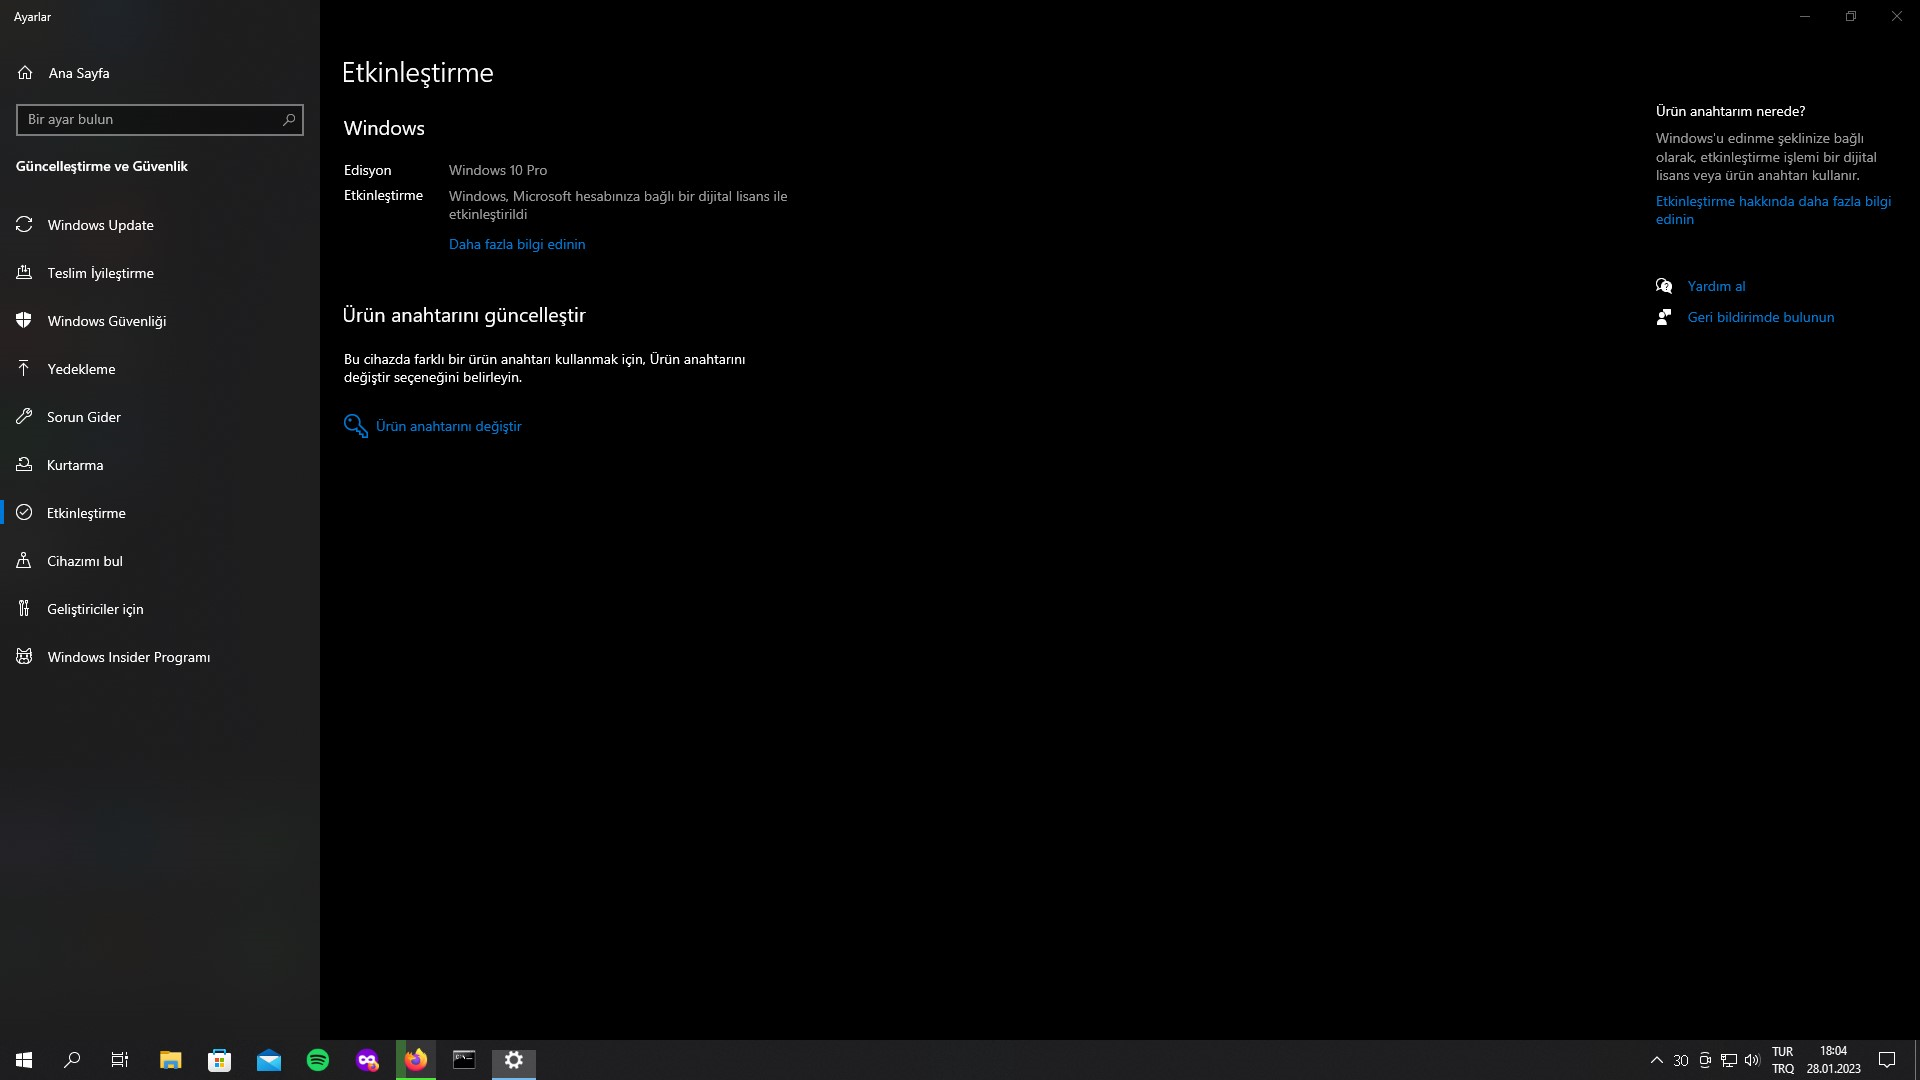This screenshot has height=1080, width=1920.
Task: Select Etkinleştirme sidebar item
Action: click(86, 513)
